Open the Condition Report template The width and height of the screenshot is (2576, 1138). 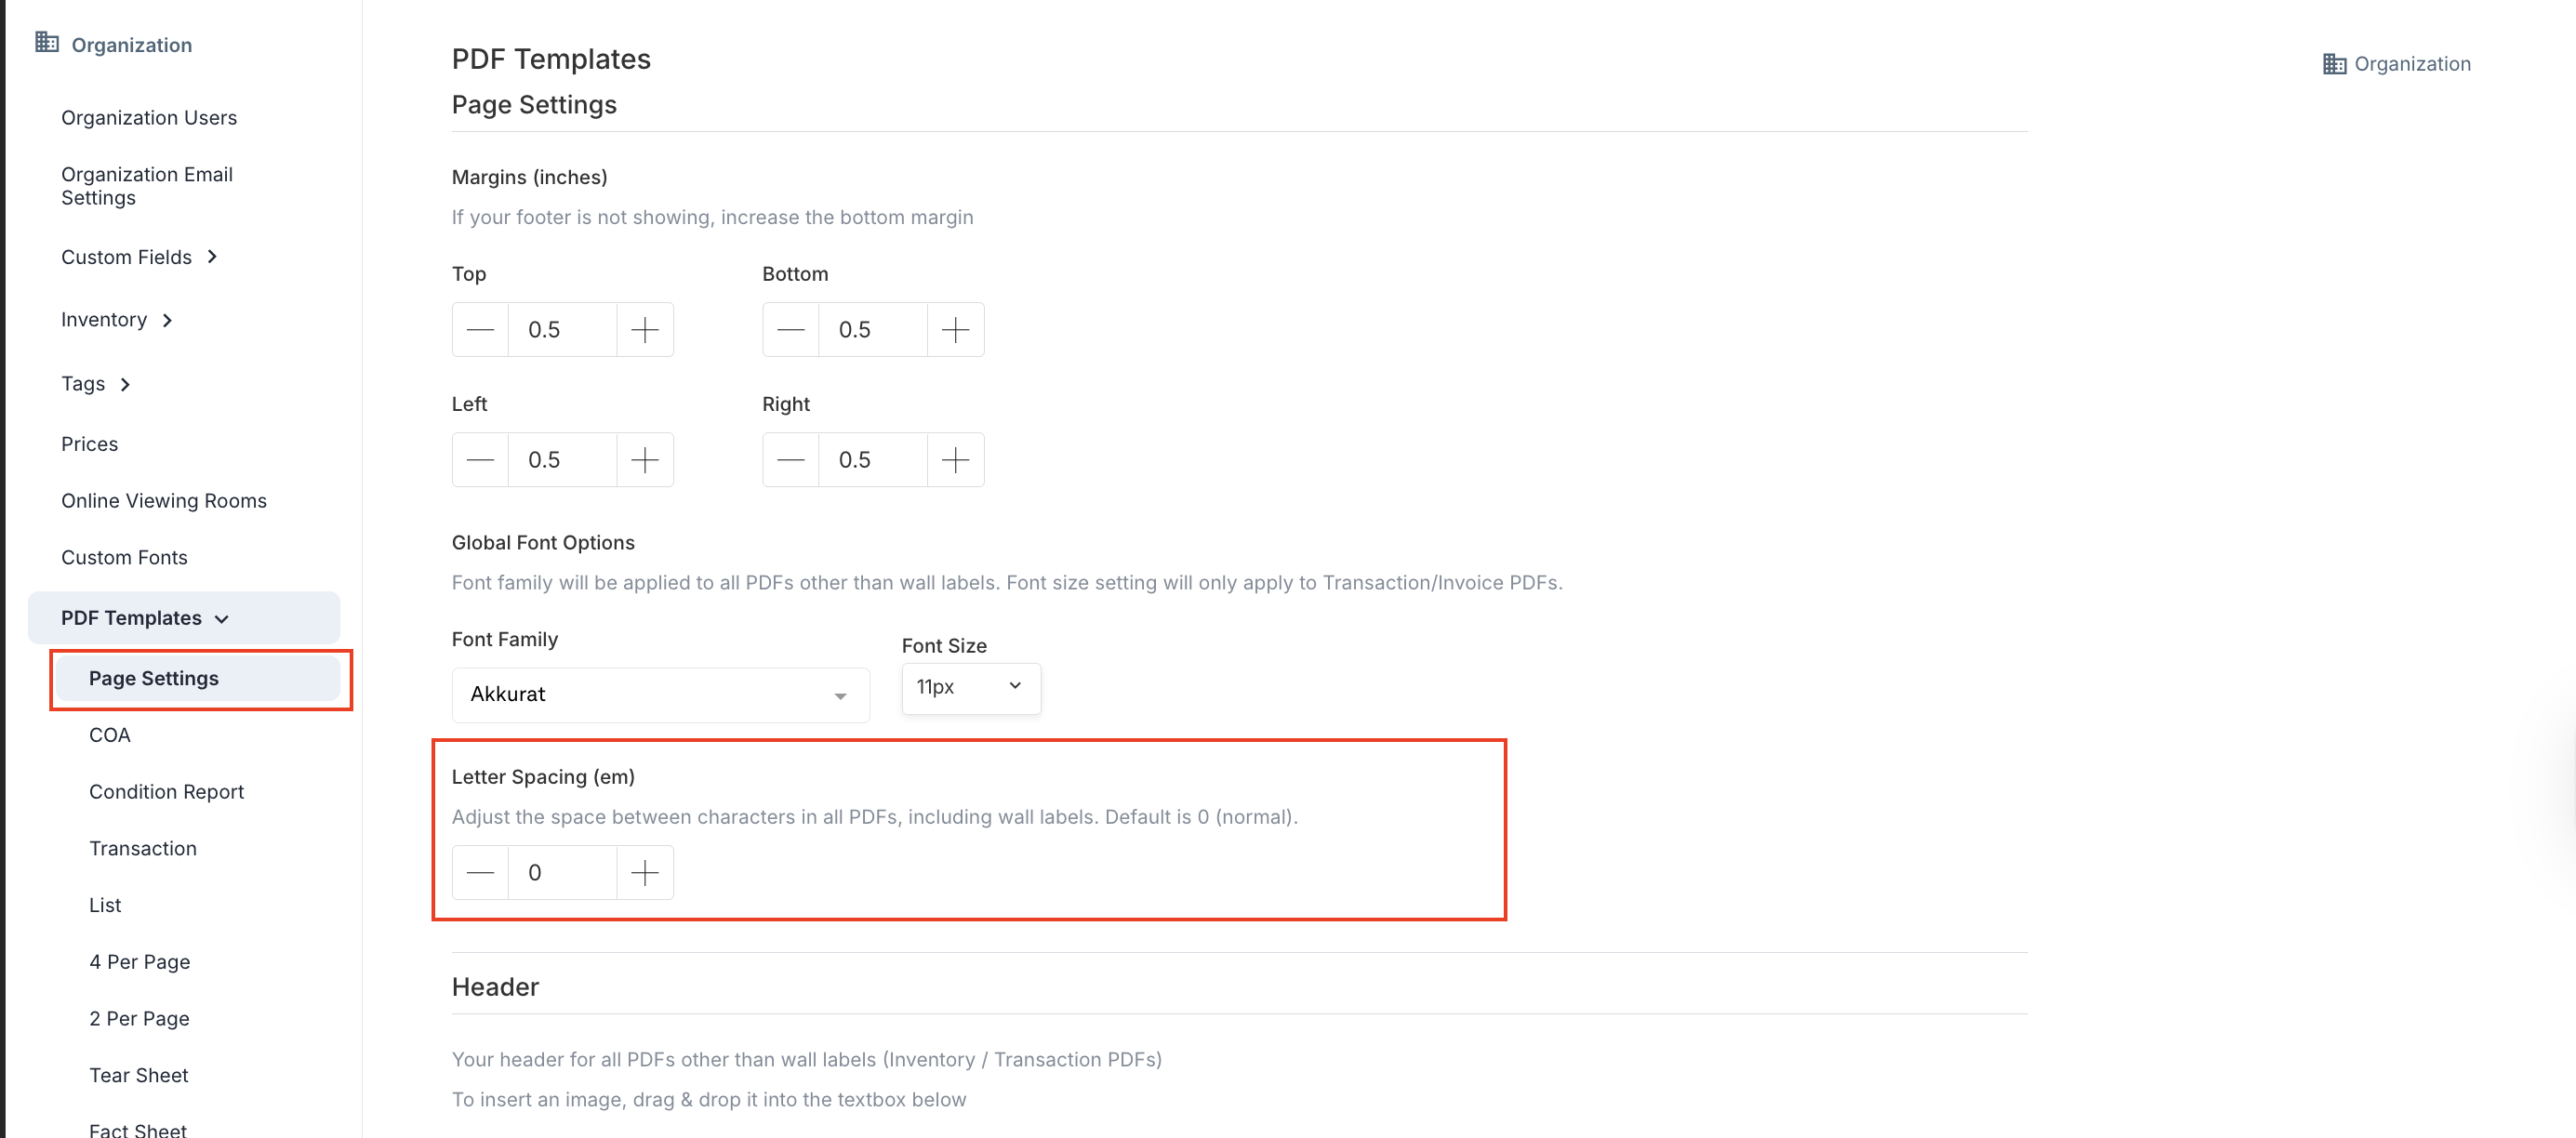click(x=166, y=792)
